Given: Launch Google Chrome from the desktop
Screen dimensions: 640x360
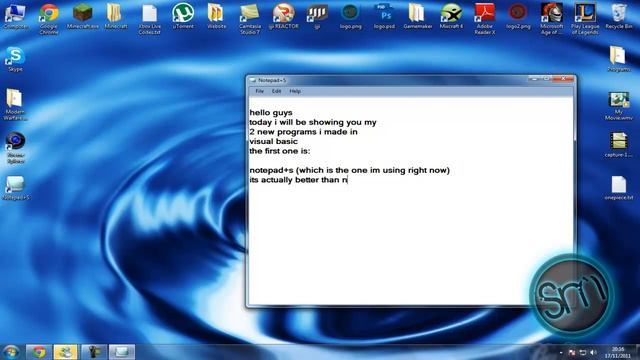Looking at the screenshot, I should click(x=49, y=18).
